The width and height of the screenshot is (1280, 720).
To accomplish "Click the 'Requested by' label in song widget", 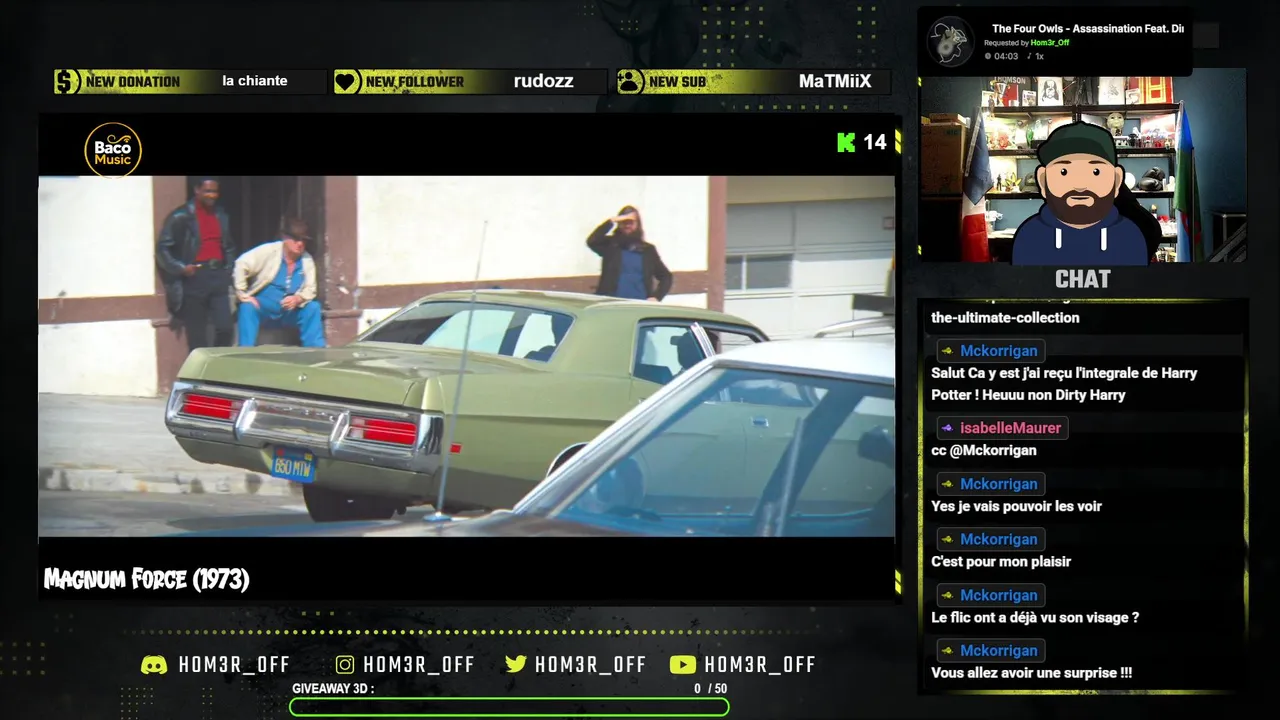I will point(1006,43).
